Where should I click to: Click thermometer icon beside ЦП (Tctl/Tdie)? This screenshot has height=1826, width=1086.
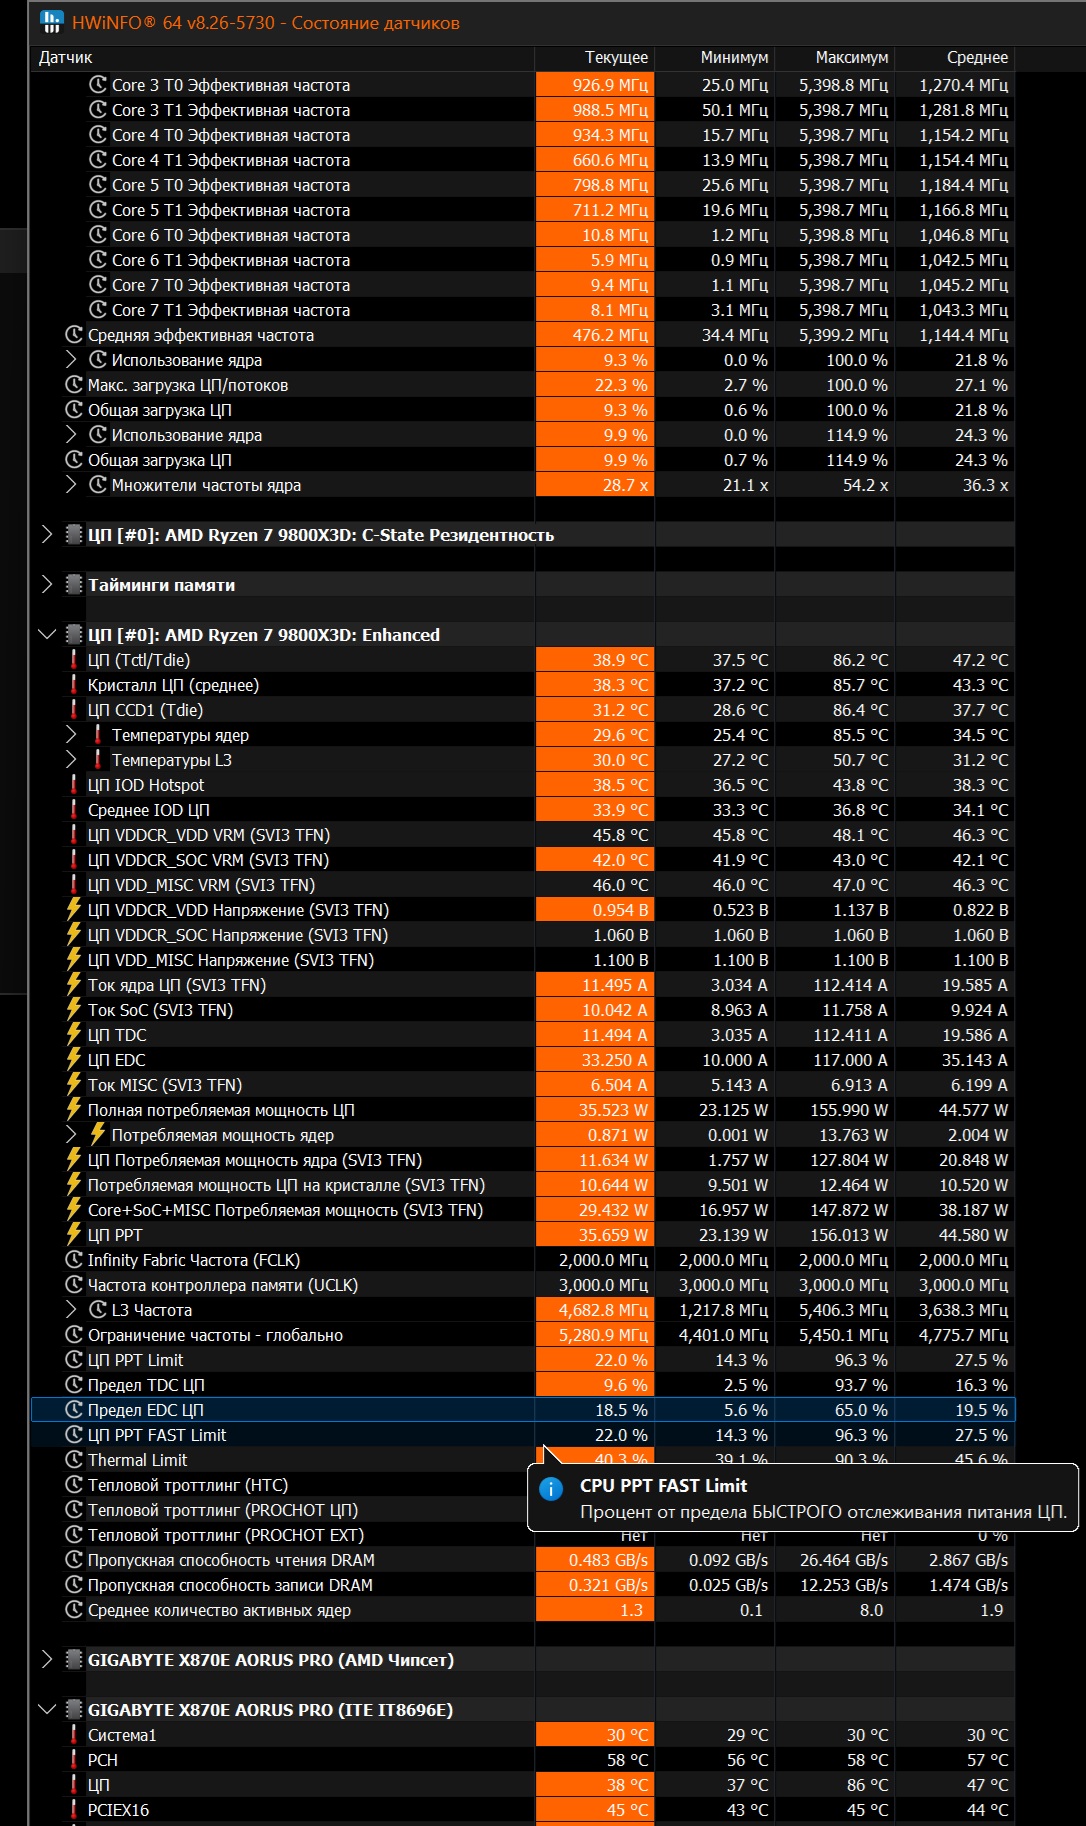[x=74, y=660]
